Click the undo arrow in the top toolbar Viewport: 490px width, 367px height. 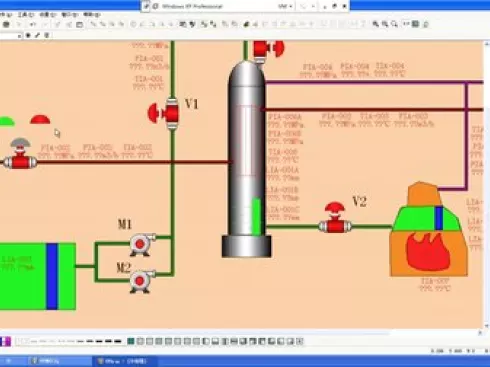(x=33, y=24)
